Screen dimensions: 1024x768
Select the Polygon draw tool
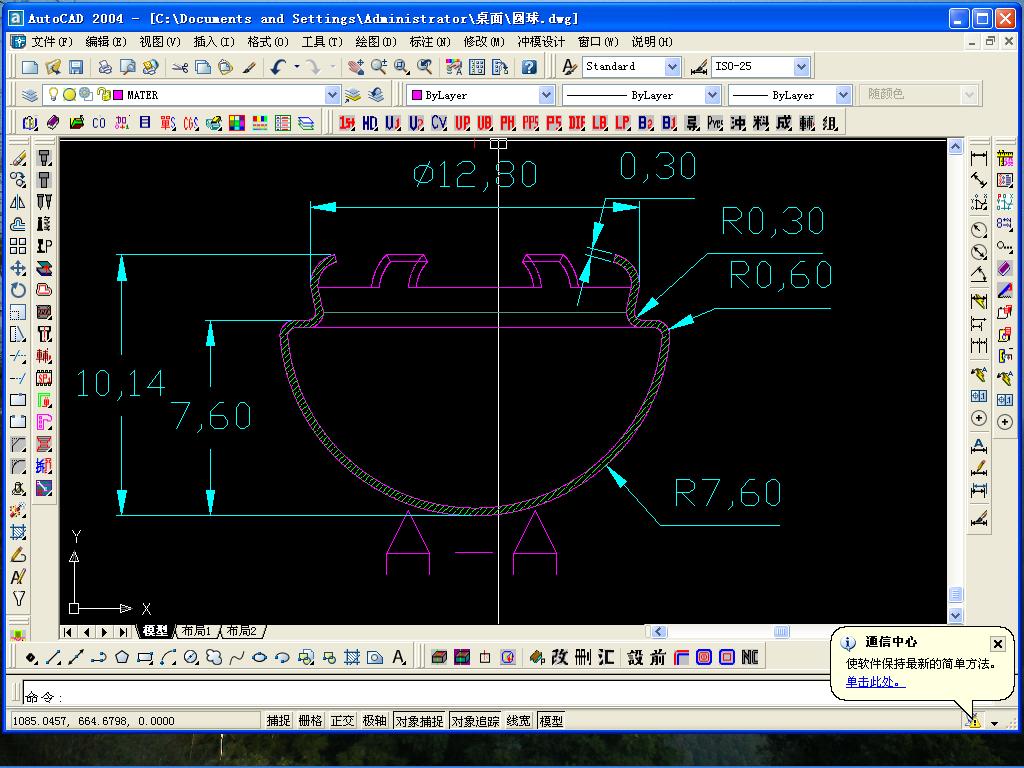click(x=122, y=657)
